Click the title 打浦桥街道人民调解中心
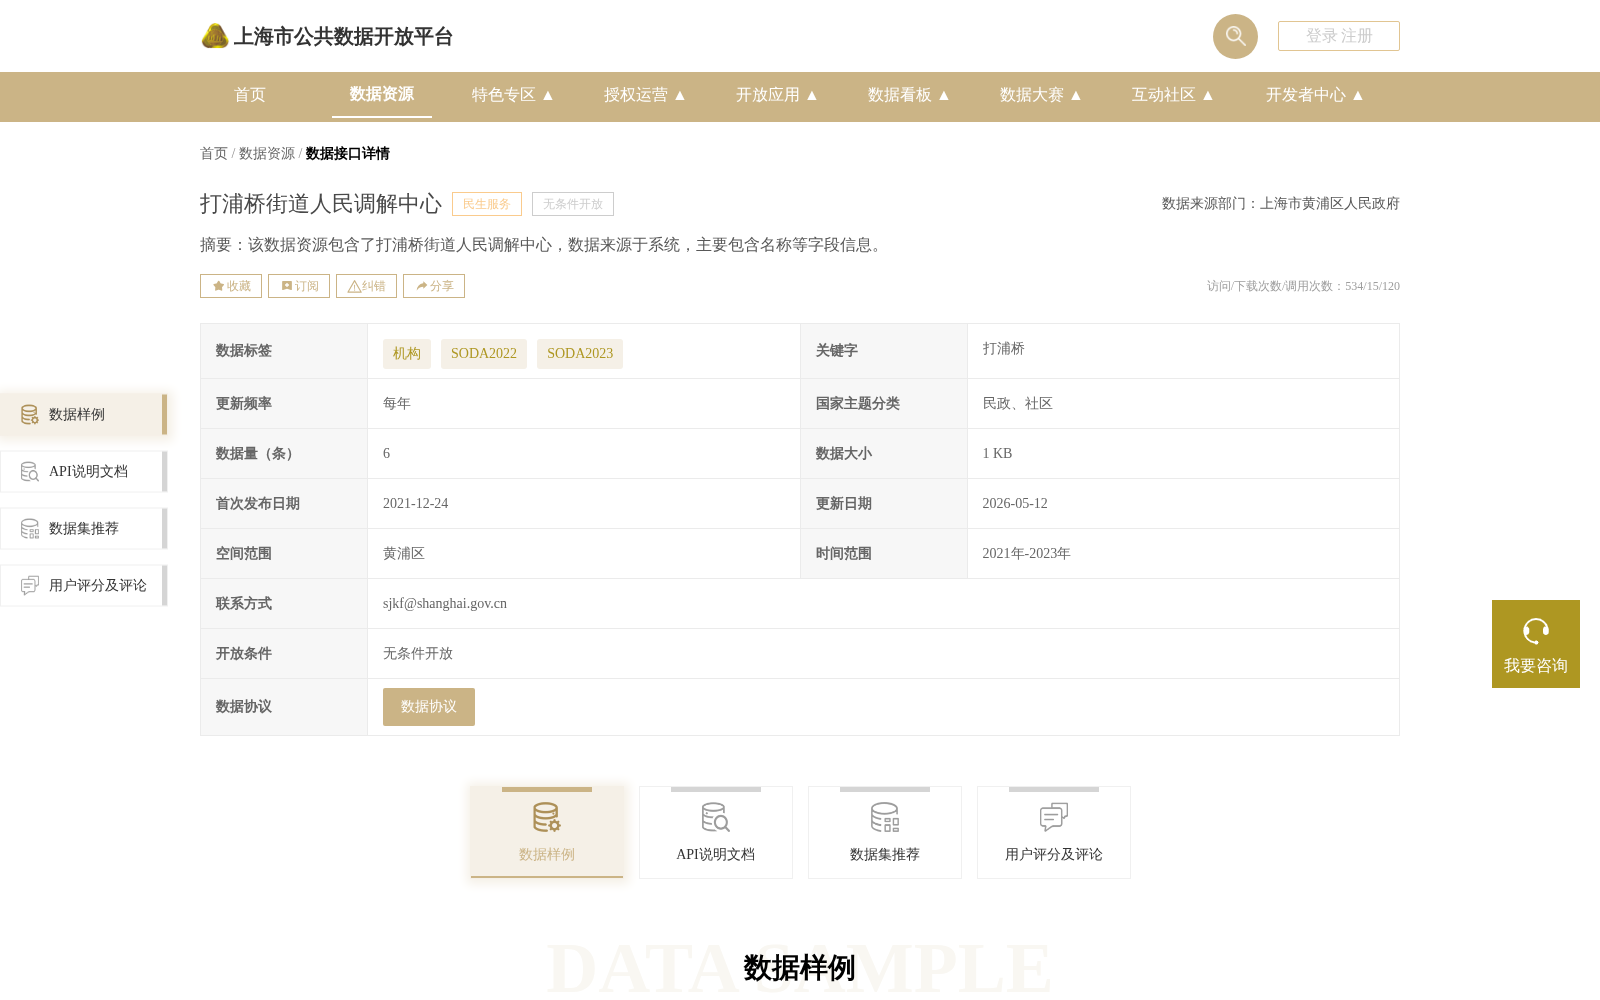The image size is (1600, 1000). 321,204
